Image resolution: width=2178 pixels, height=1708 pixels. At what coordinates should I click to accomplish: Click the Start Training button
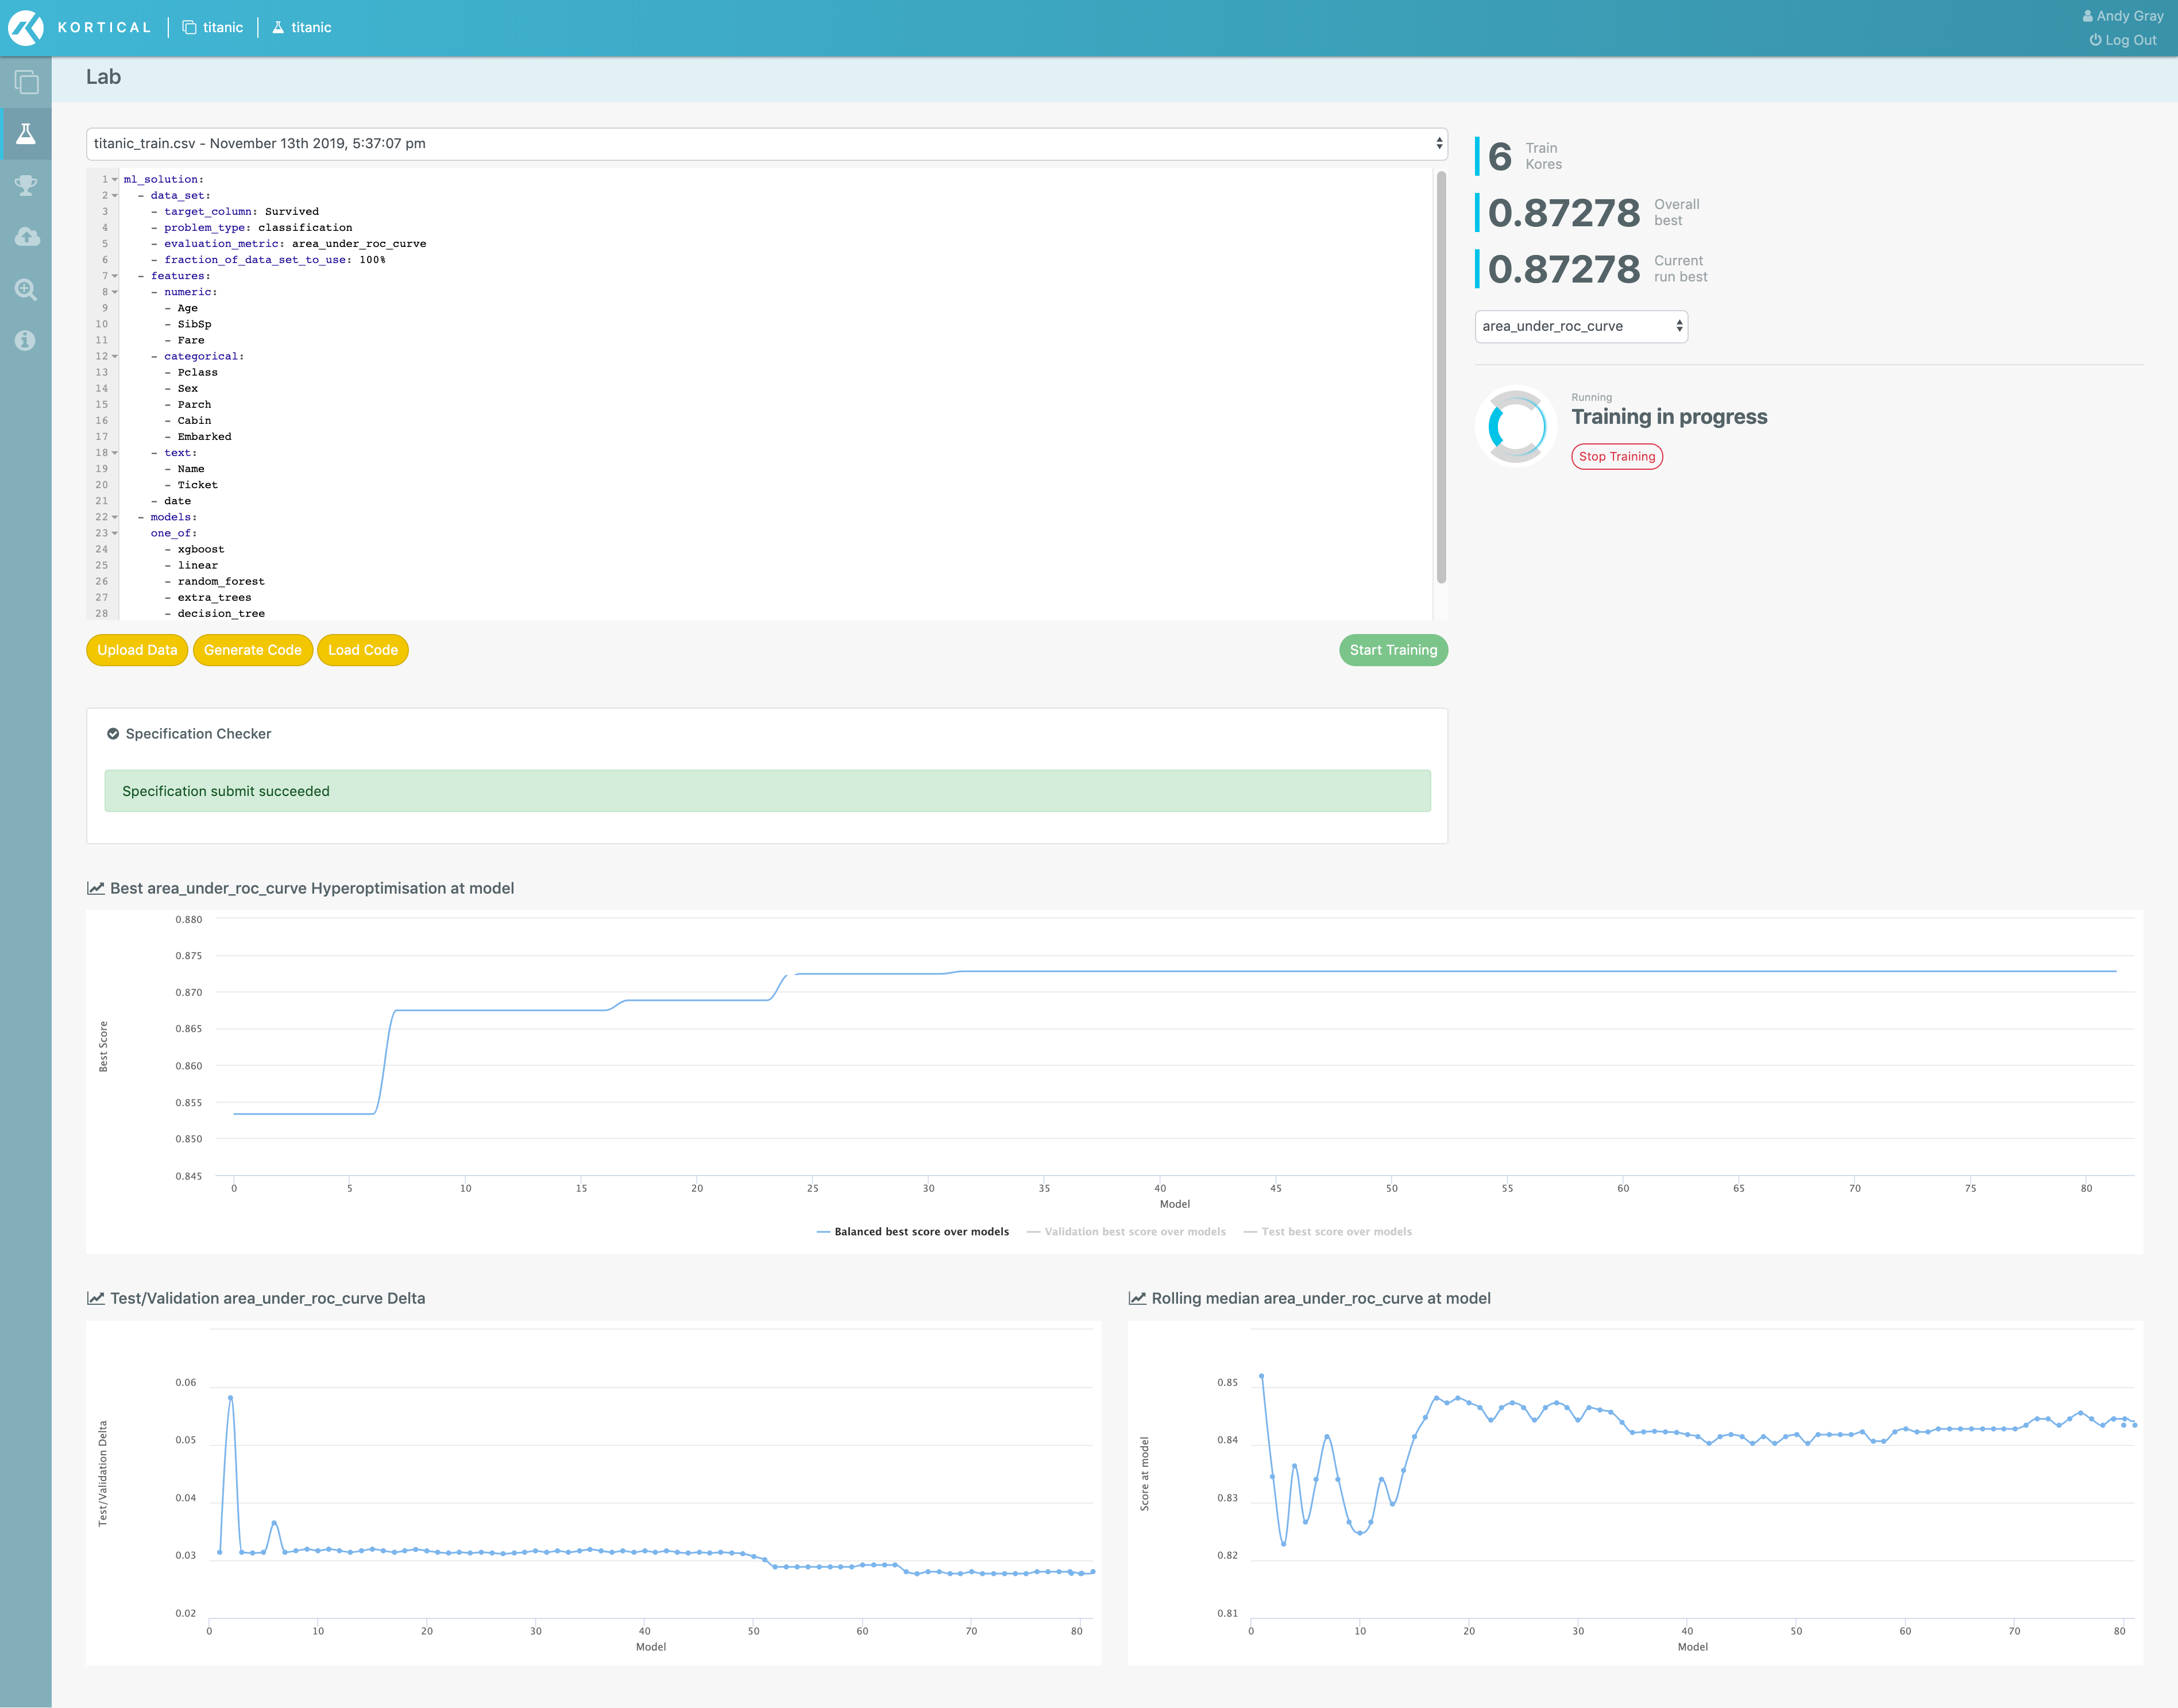(x=1392, y=650)
